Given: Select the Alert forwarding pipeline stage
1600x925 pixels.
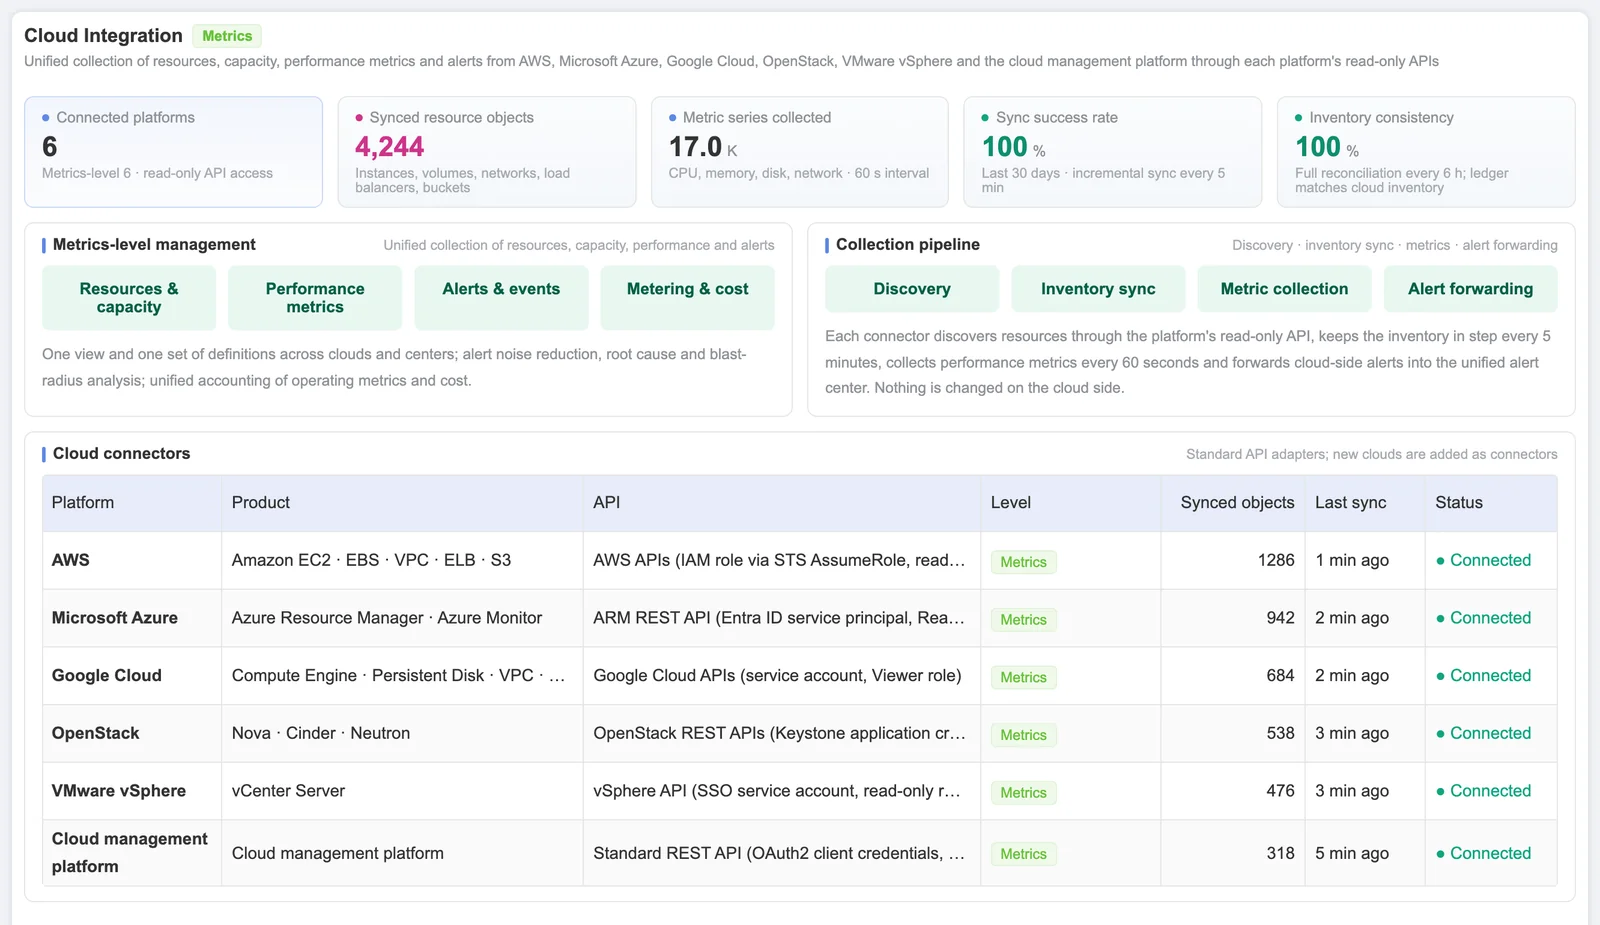Looking at the screenshot, I should (1470, 289).
